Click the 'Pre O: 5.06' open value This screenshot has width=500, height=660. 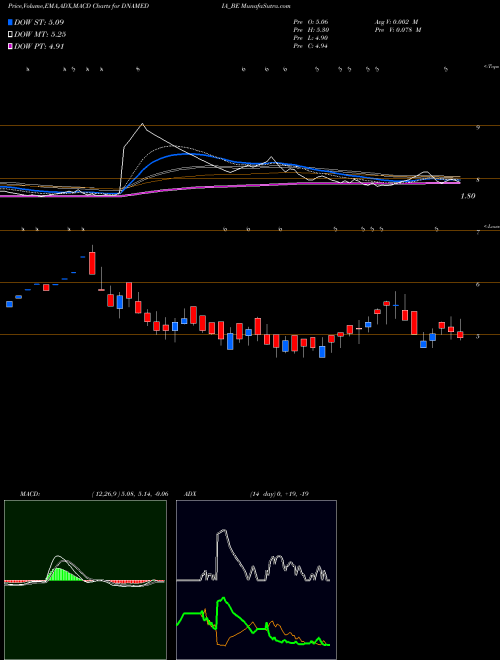311,21
